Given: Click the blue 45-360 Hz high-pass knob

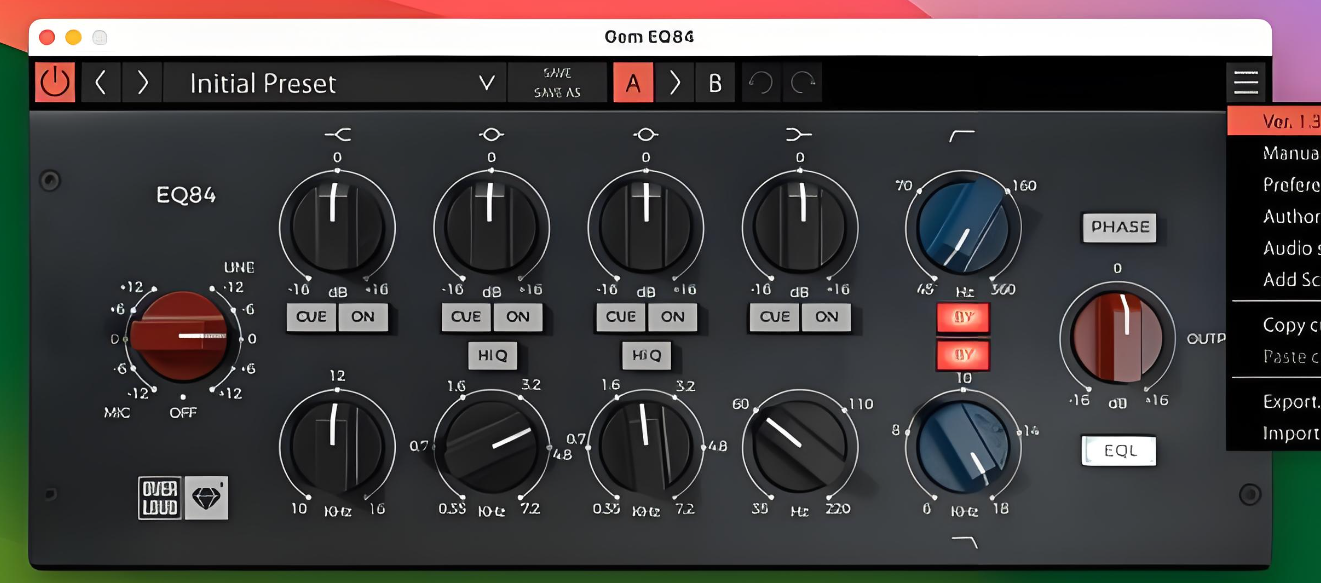Looking at the screenshot, I should point(963,226).
